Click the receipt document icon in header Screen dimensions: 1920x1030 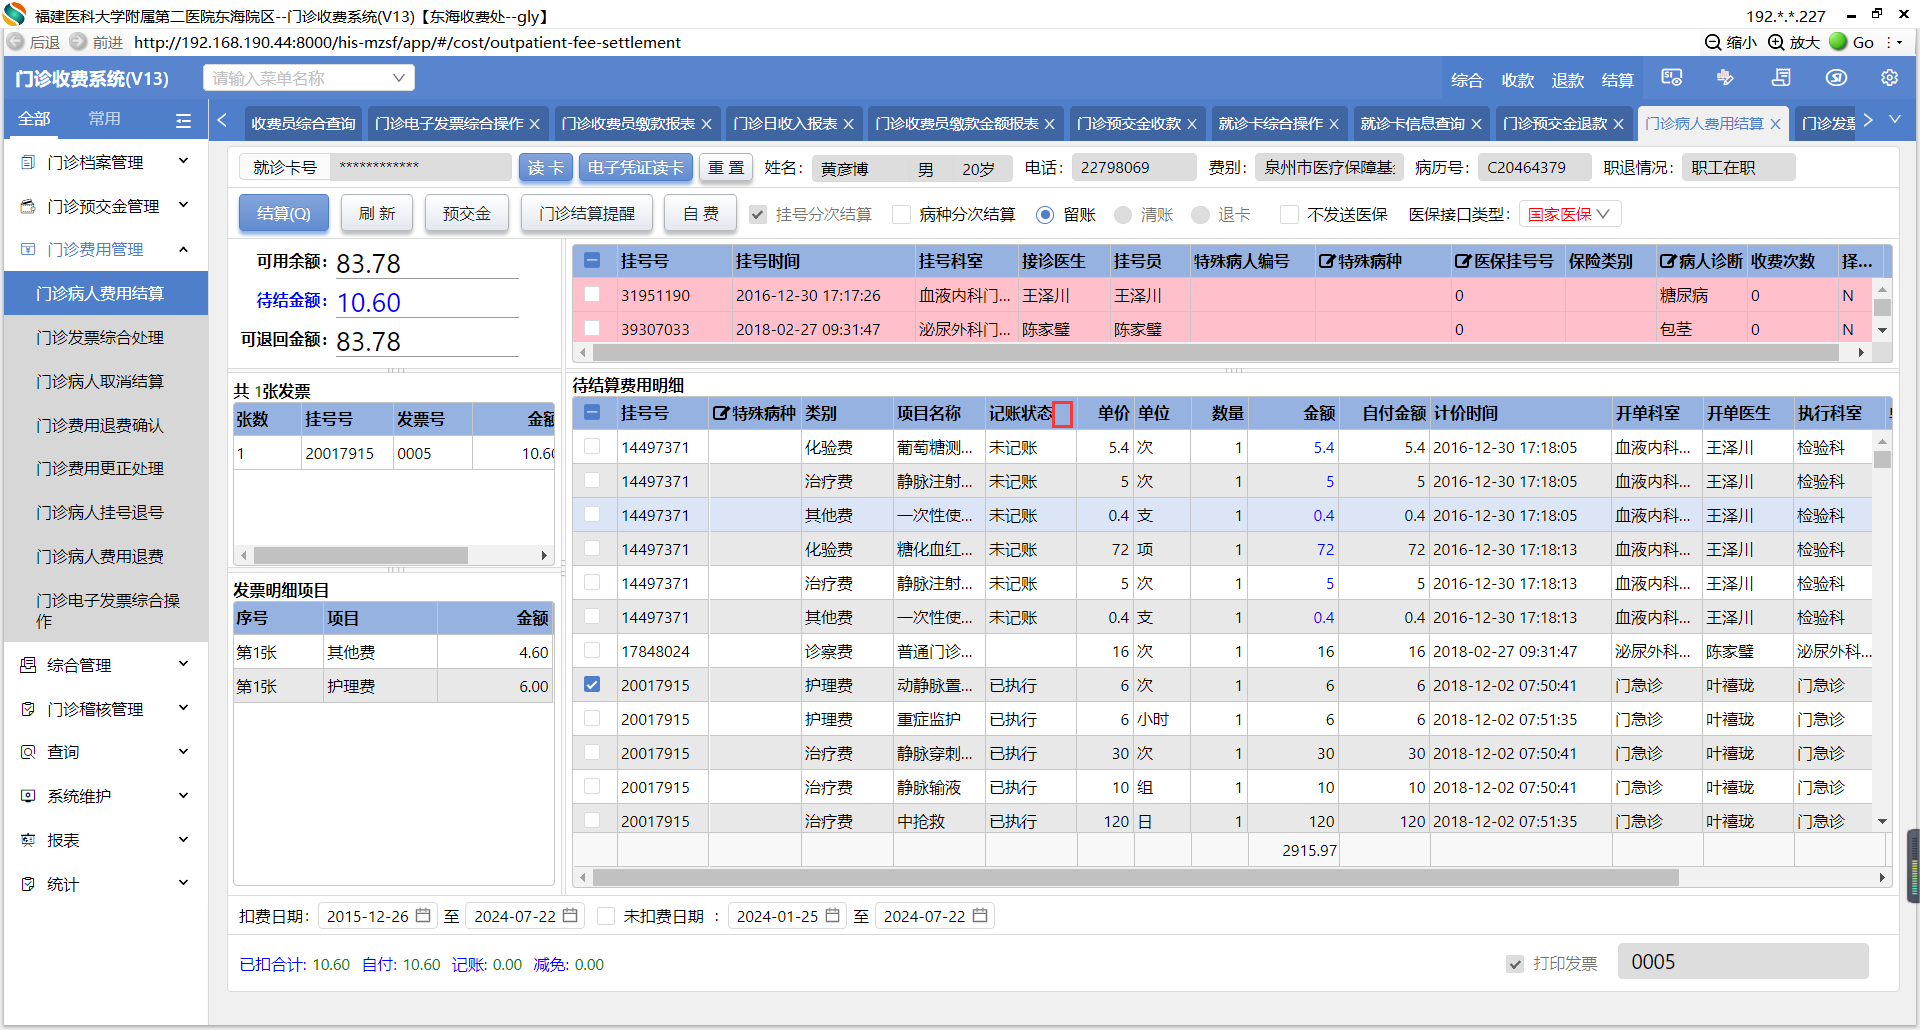tap(1781, 78)
